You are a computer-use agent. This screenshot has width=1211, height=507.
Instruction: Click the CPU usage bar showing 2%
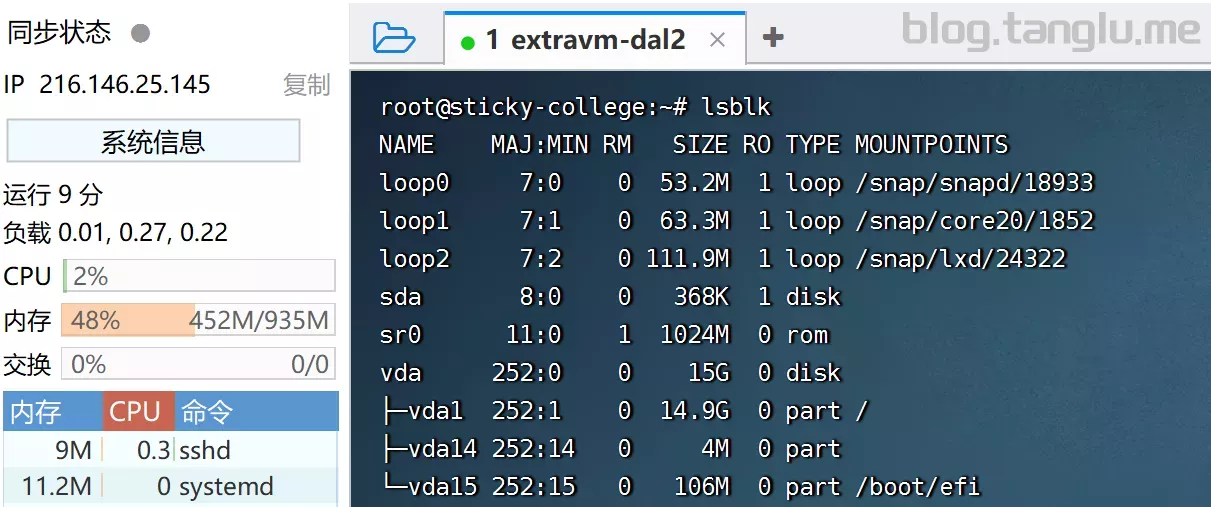[199, 275]
